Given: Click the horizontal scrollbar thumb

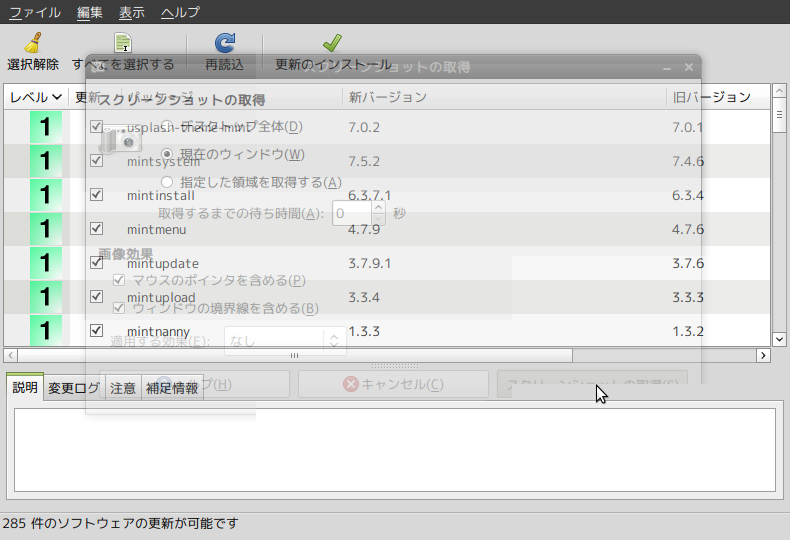Looking at the screenshot, I should pyautogui.click(x=295, y=355).
